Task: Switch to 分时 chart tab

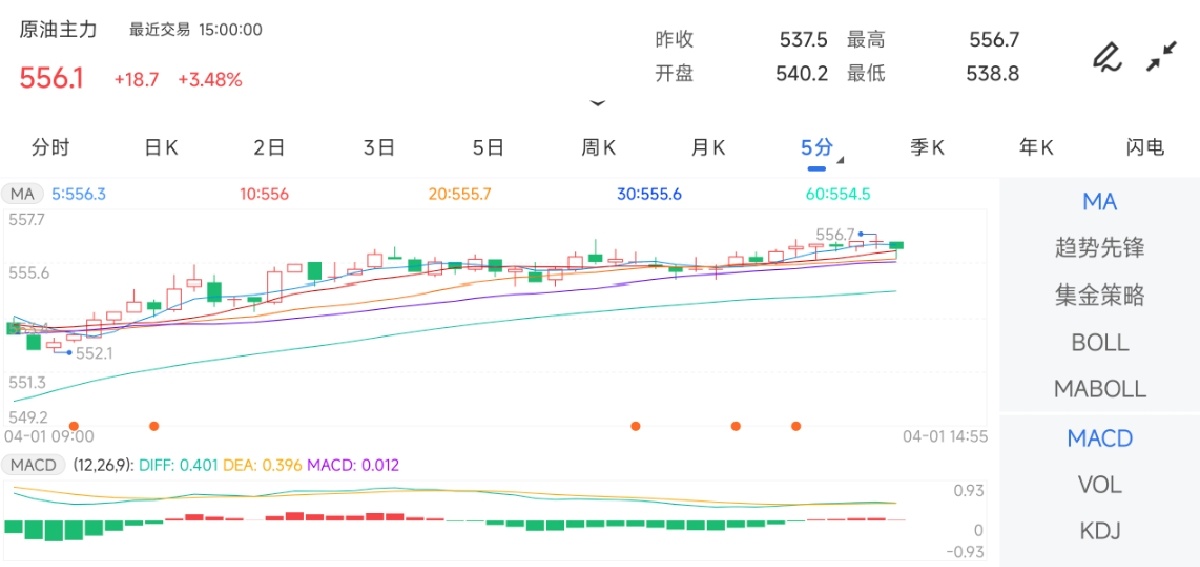Action: pyautogui.click(x=50, y=148)
